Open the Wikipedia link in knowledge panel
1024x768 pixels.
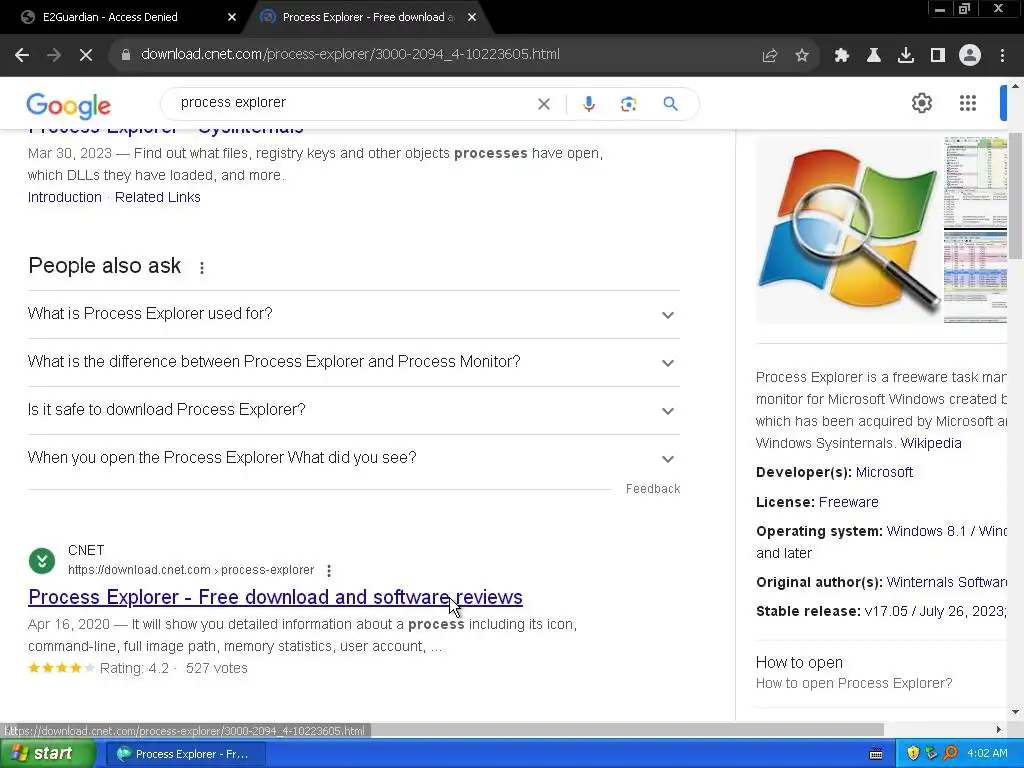931,443
